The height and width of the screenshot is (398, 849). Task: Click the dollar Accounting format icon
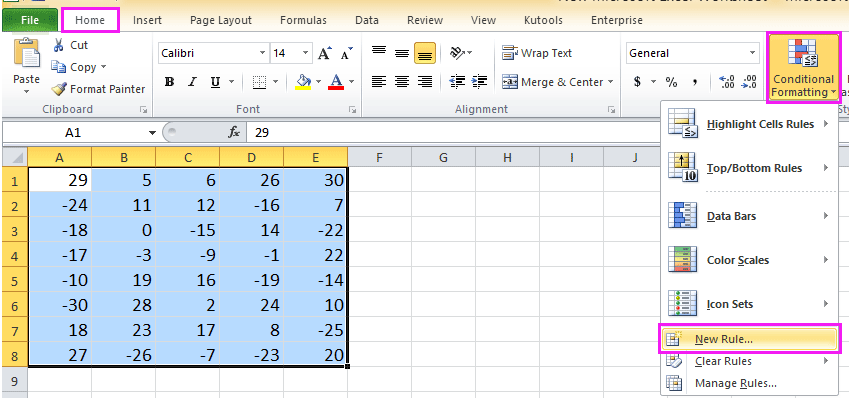click(638, 82)
